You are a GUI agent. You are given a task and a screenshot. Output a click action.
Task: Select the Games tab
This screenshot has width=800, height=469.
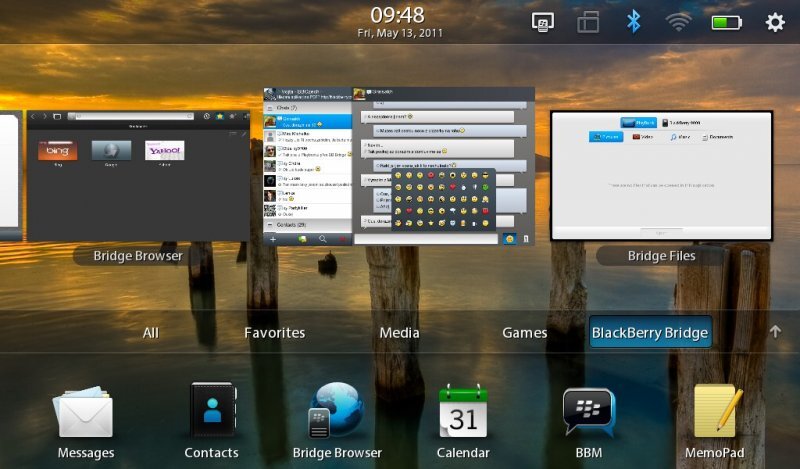click(524, 333)
